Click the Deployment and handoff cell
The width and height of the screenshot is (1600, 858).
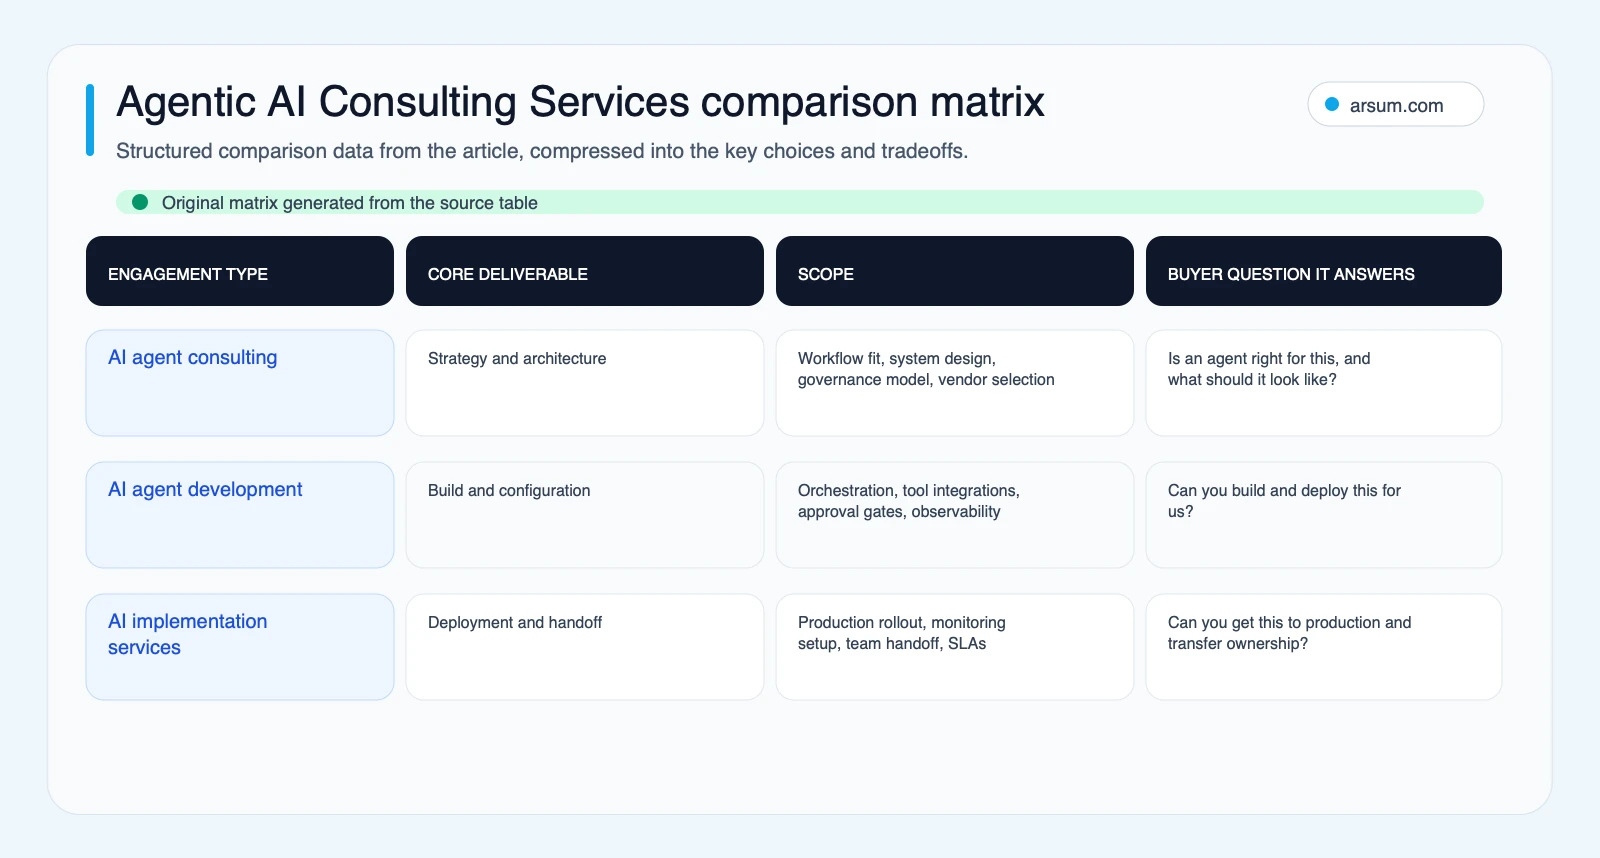pos(585,647)
